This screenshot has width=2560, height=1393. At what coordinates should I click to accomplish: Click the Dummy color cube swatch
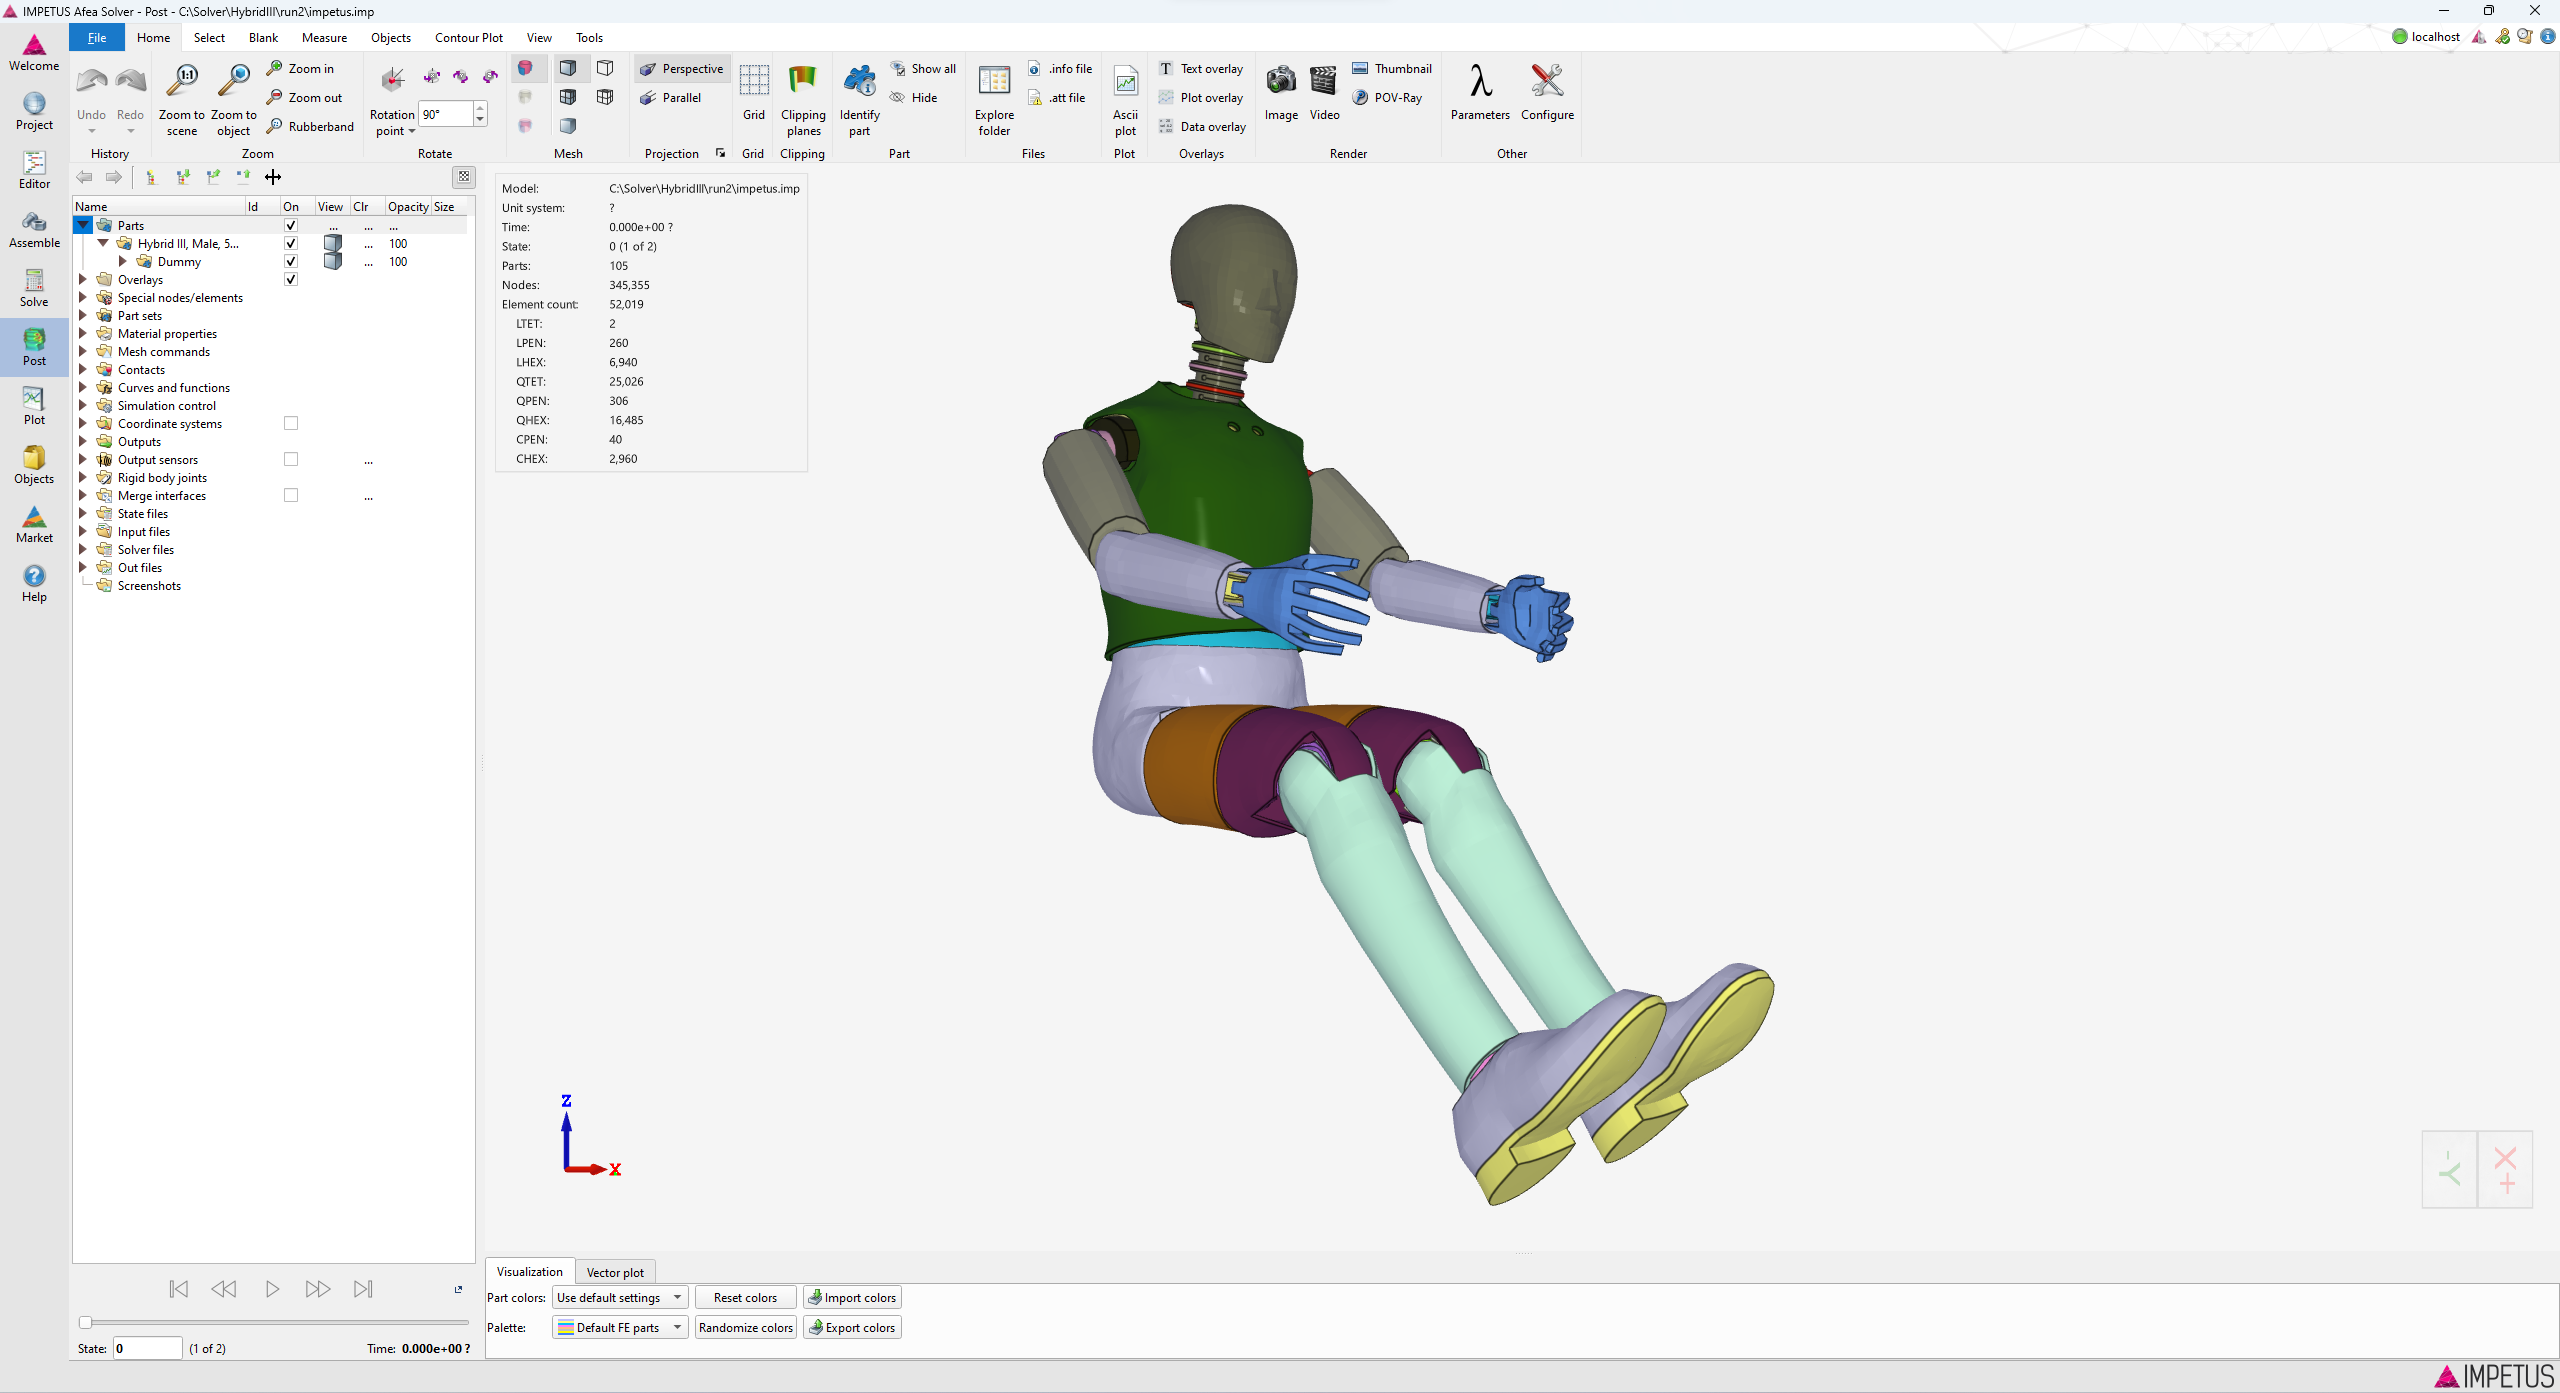pyautogui.click(x=333, y=261)
